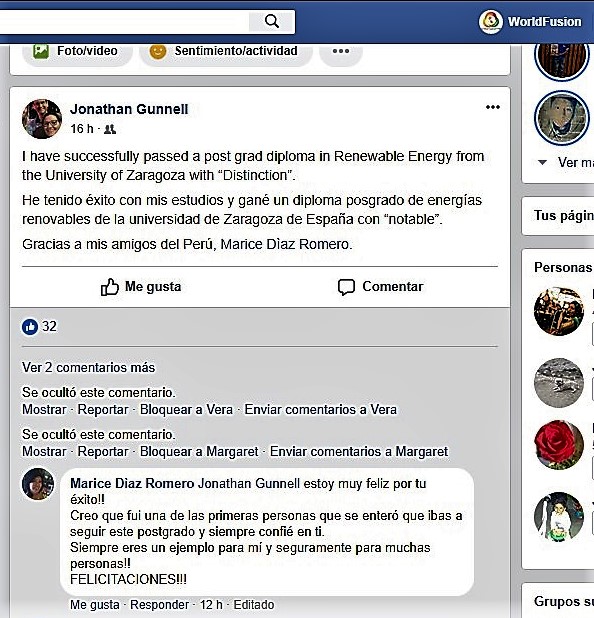Click Bloquear a Vera
Viewport: 594px width, 618px height.
point(186,410)
